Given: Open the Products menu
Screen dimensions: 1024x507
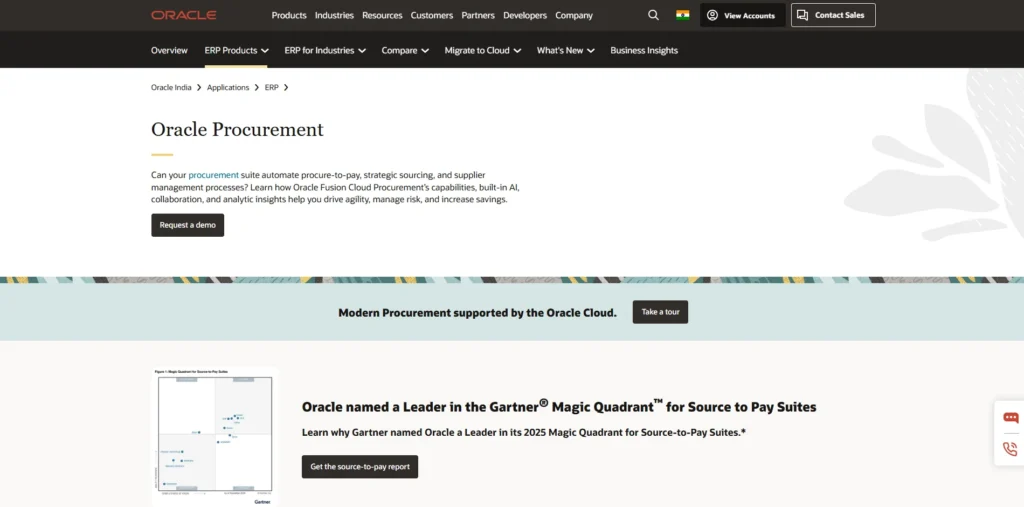Looking at the screenshot, I should [x=289, y=15].
